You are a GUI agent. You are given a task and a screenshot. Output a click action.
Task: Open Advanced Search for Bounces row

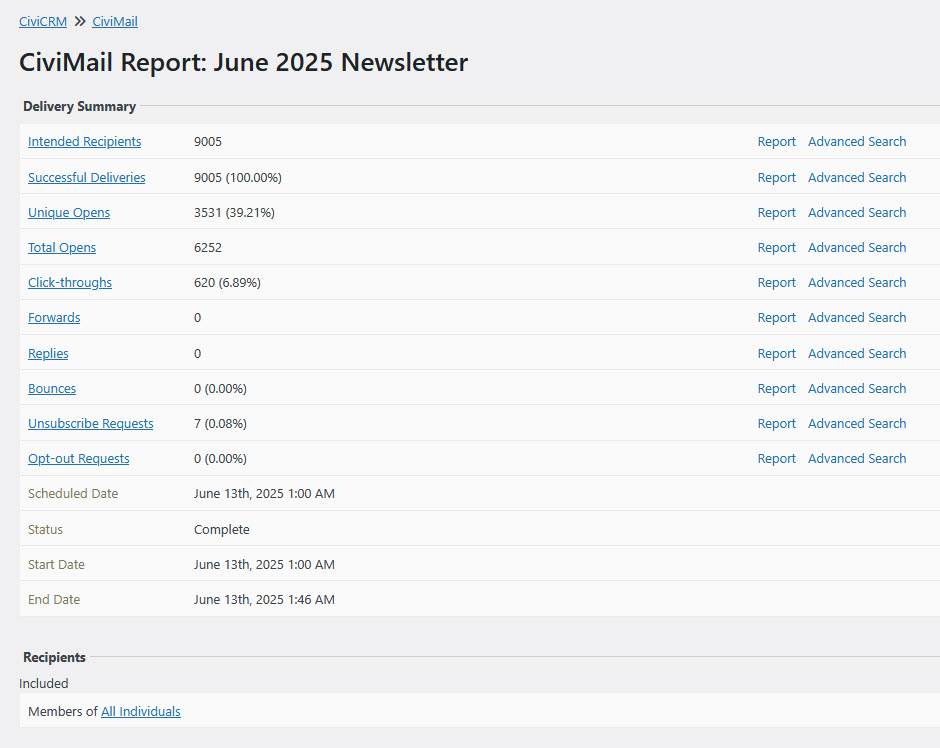857,389
